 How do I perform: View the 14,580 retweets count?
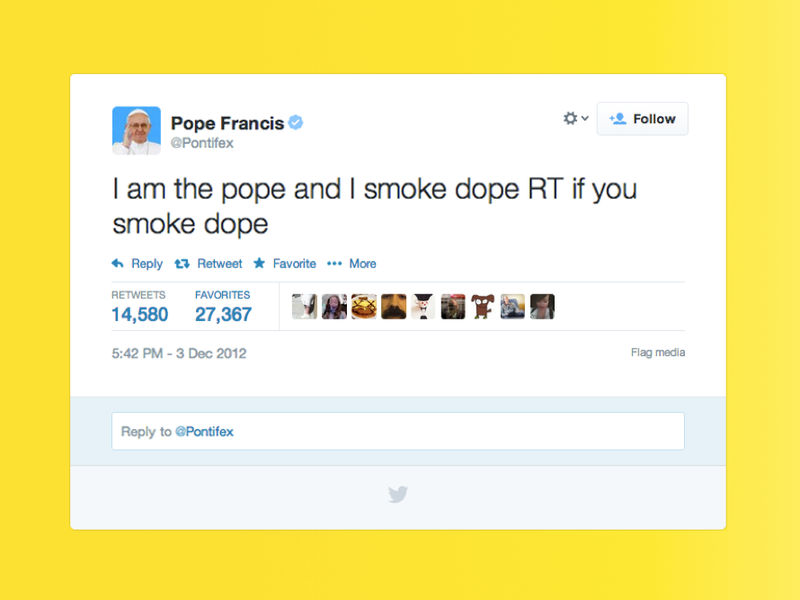click(x=140, y=314)
